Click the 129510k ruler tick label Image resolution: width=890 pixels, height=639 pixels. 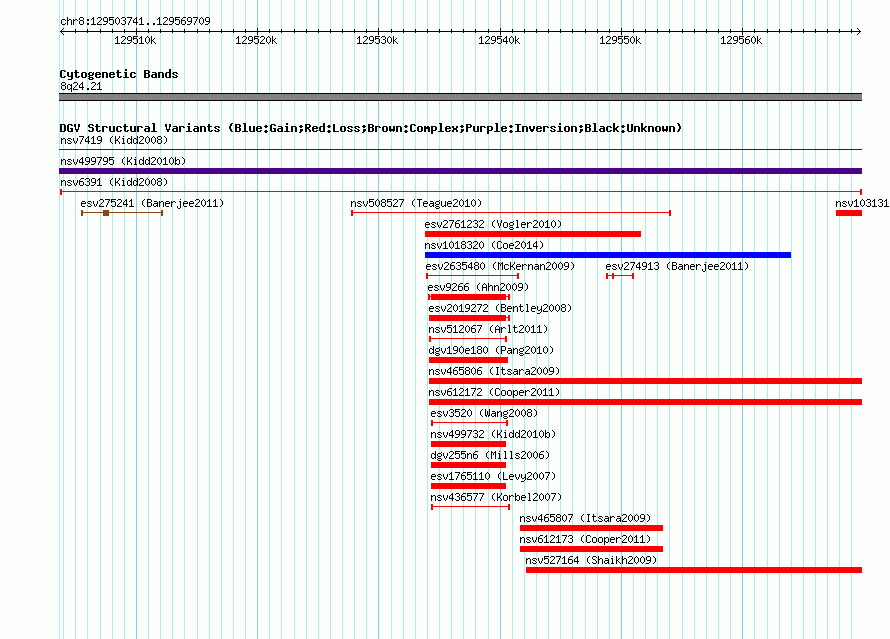click(135, 40)
